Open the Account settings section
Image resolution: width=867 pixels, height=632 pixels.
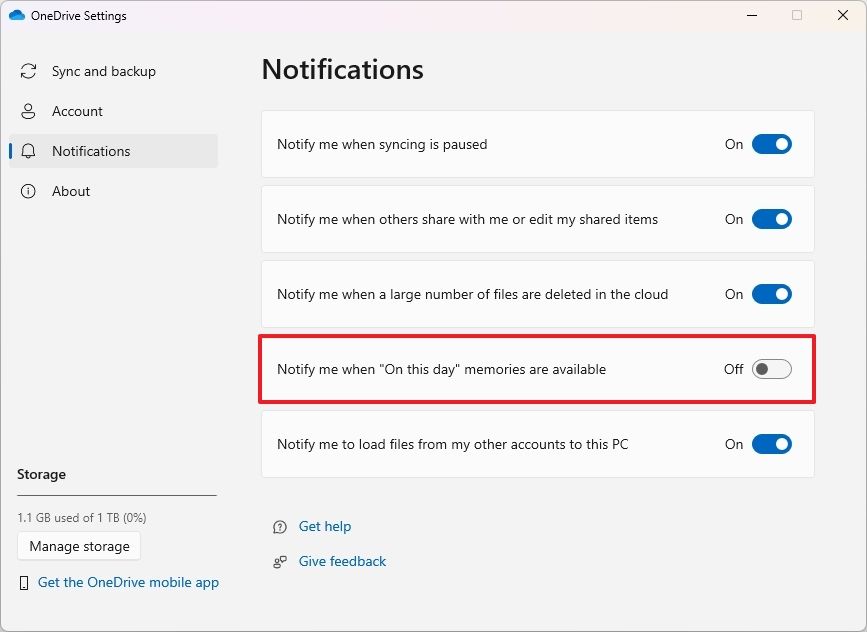76,111
